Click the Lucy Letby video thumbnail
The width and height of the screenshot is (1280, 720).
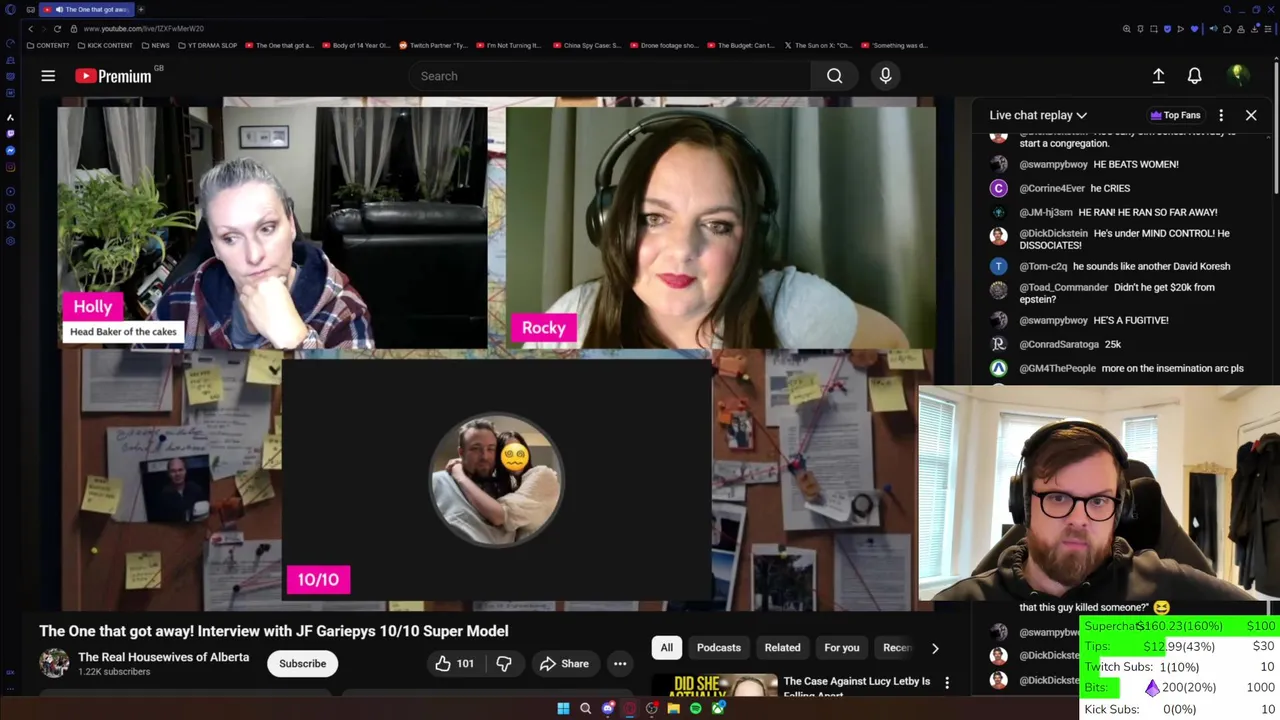(x=715, y=686)
